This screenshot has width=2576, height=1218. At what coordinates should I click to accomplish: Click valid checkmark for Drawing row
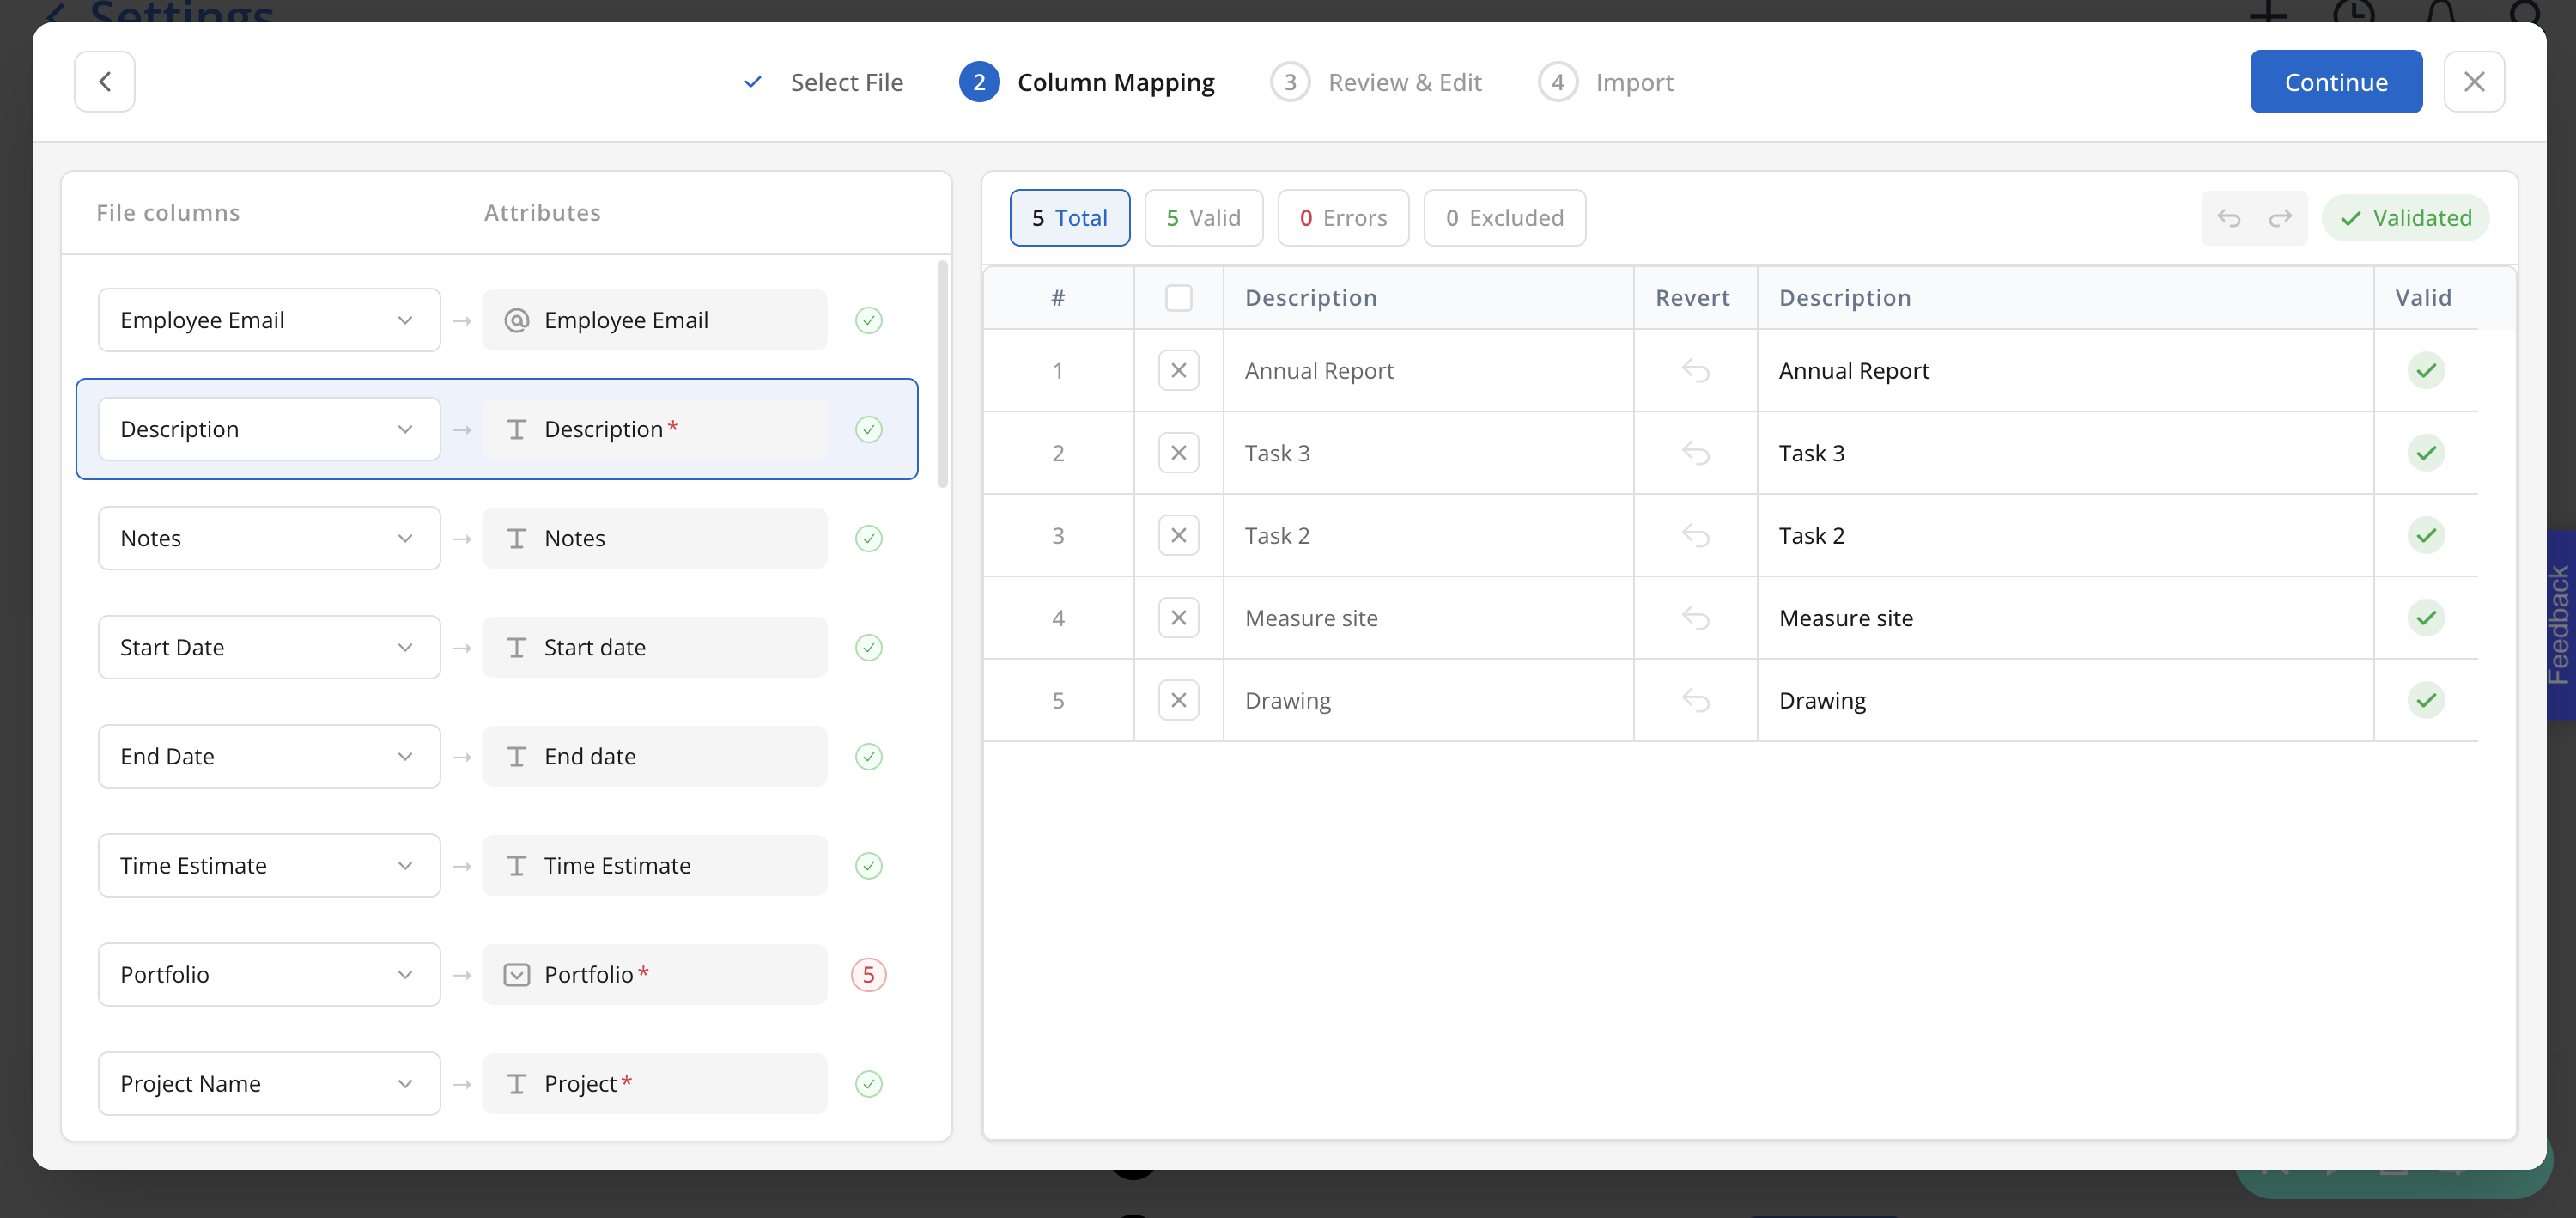pos(2425,701)
